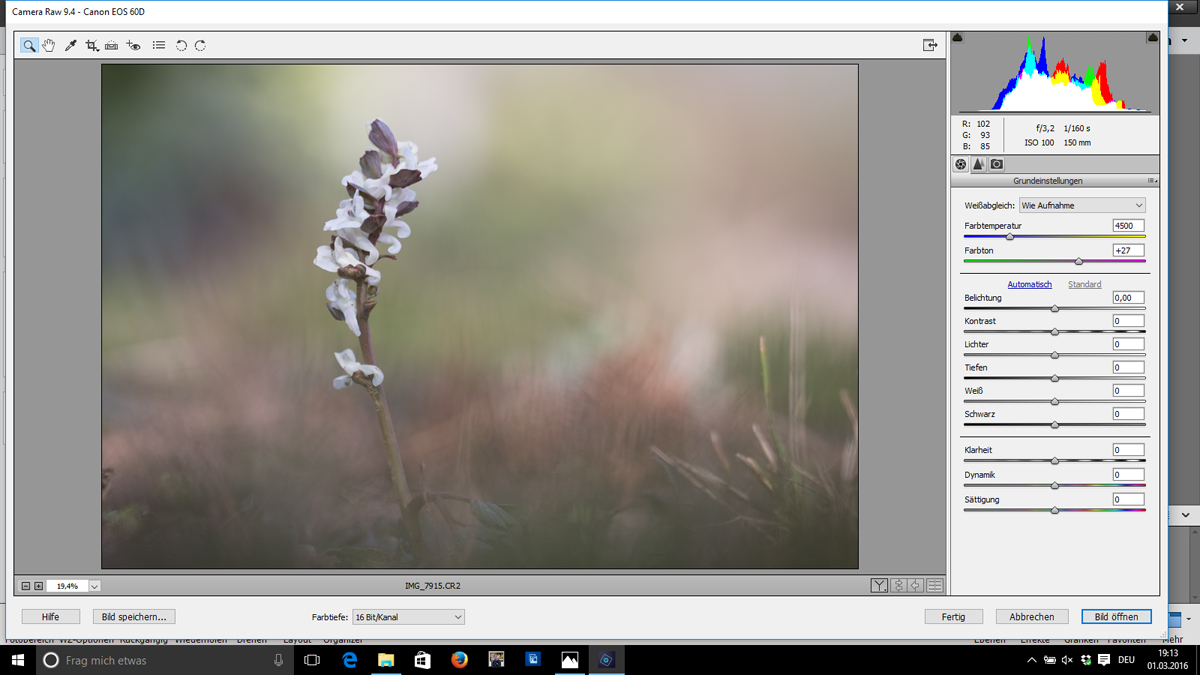Open the Windows Store taskbar icon
The height and width of the screenshot is (675, 1200).
click(x=423, y=660)
